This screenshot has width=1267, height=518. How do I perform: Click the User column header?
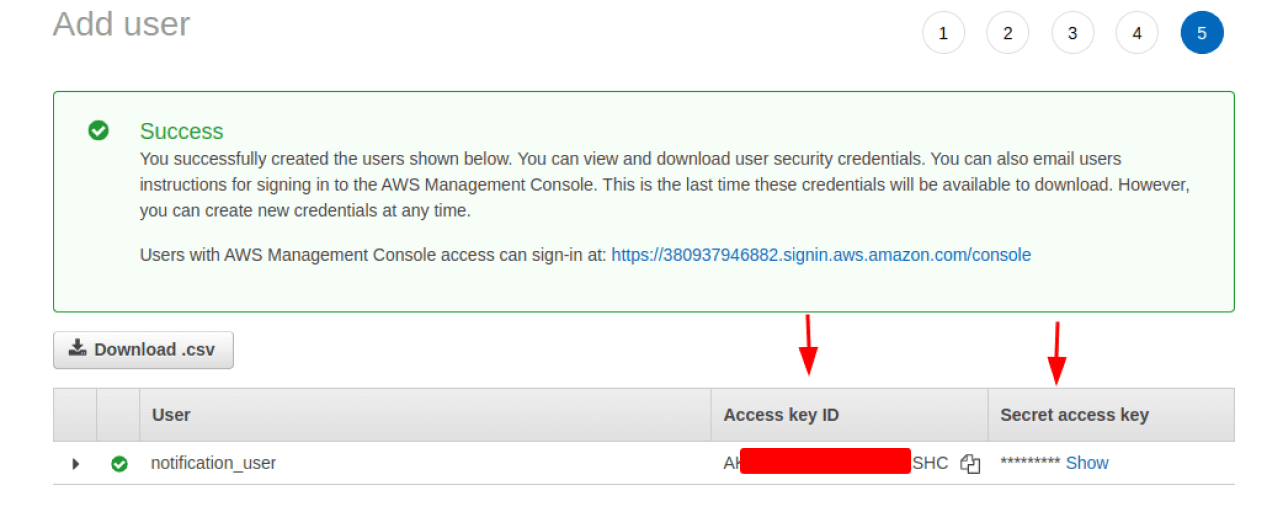pyautogui.click(x=171, y=414)
